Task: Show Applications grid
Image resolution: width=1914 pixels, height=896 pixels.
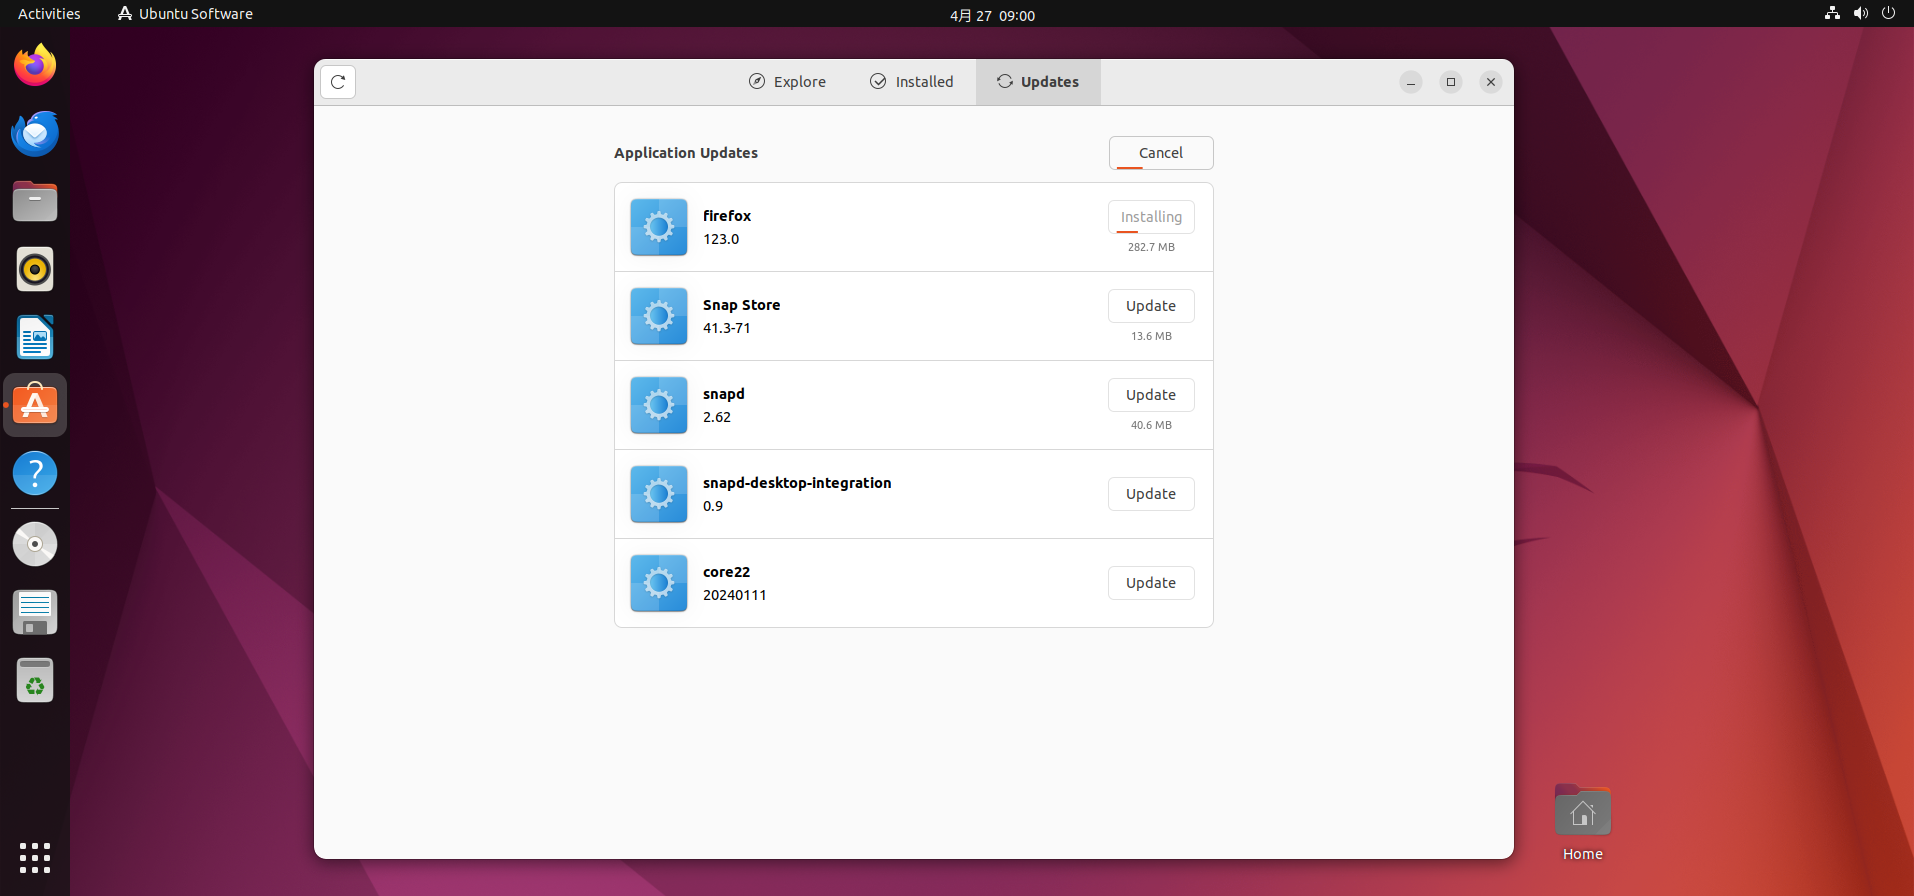Action: pos(35,857)
